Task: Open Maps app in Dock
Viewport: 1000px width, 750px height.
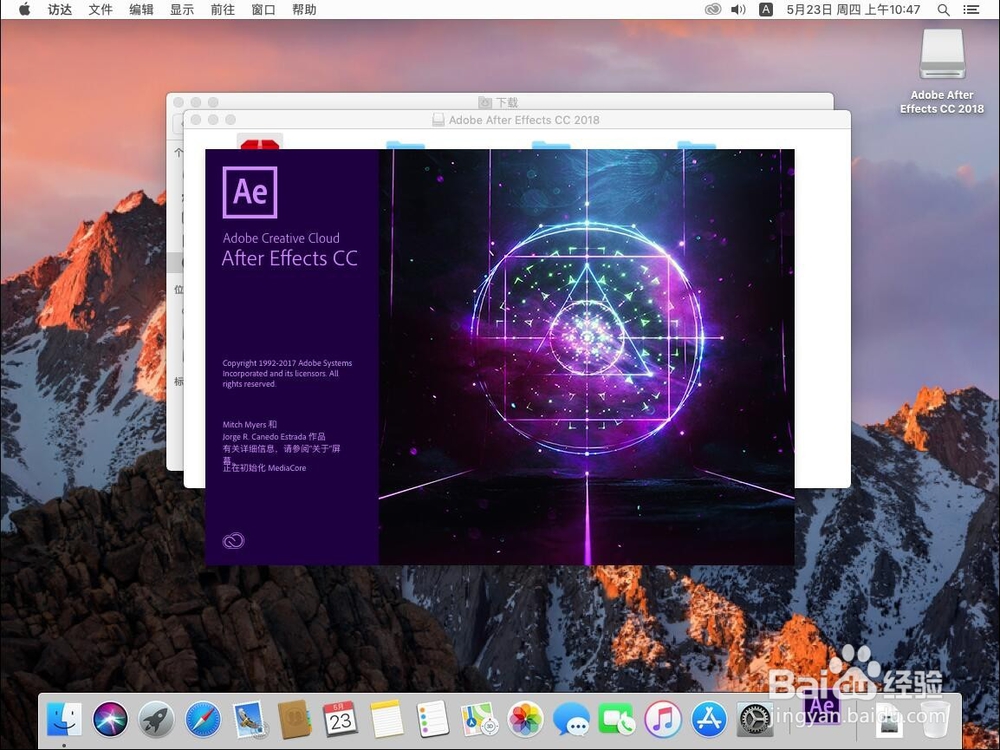Action: 479,719
